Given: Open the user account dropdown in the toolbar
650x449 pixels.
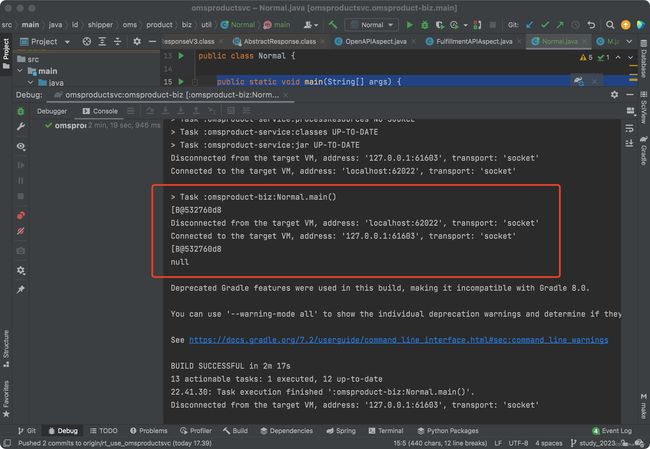Looking at the screenshot, I should point(310,25).
